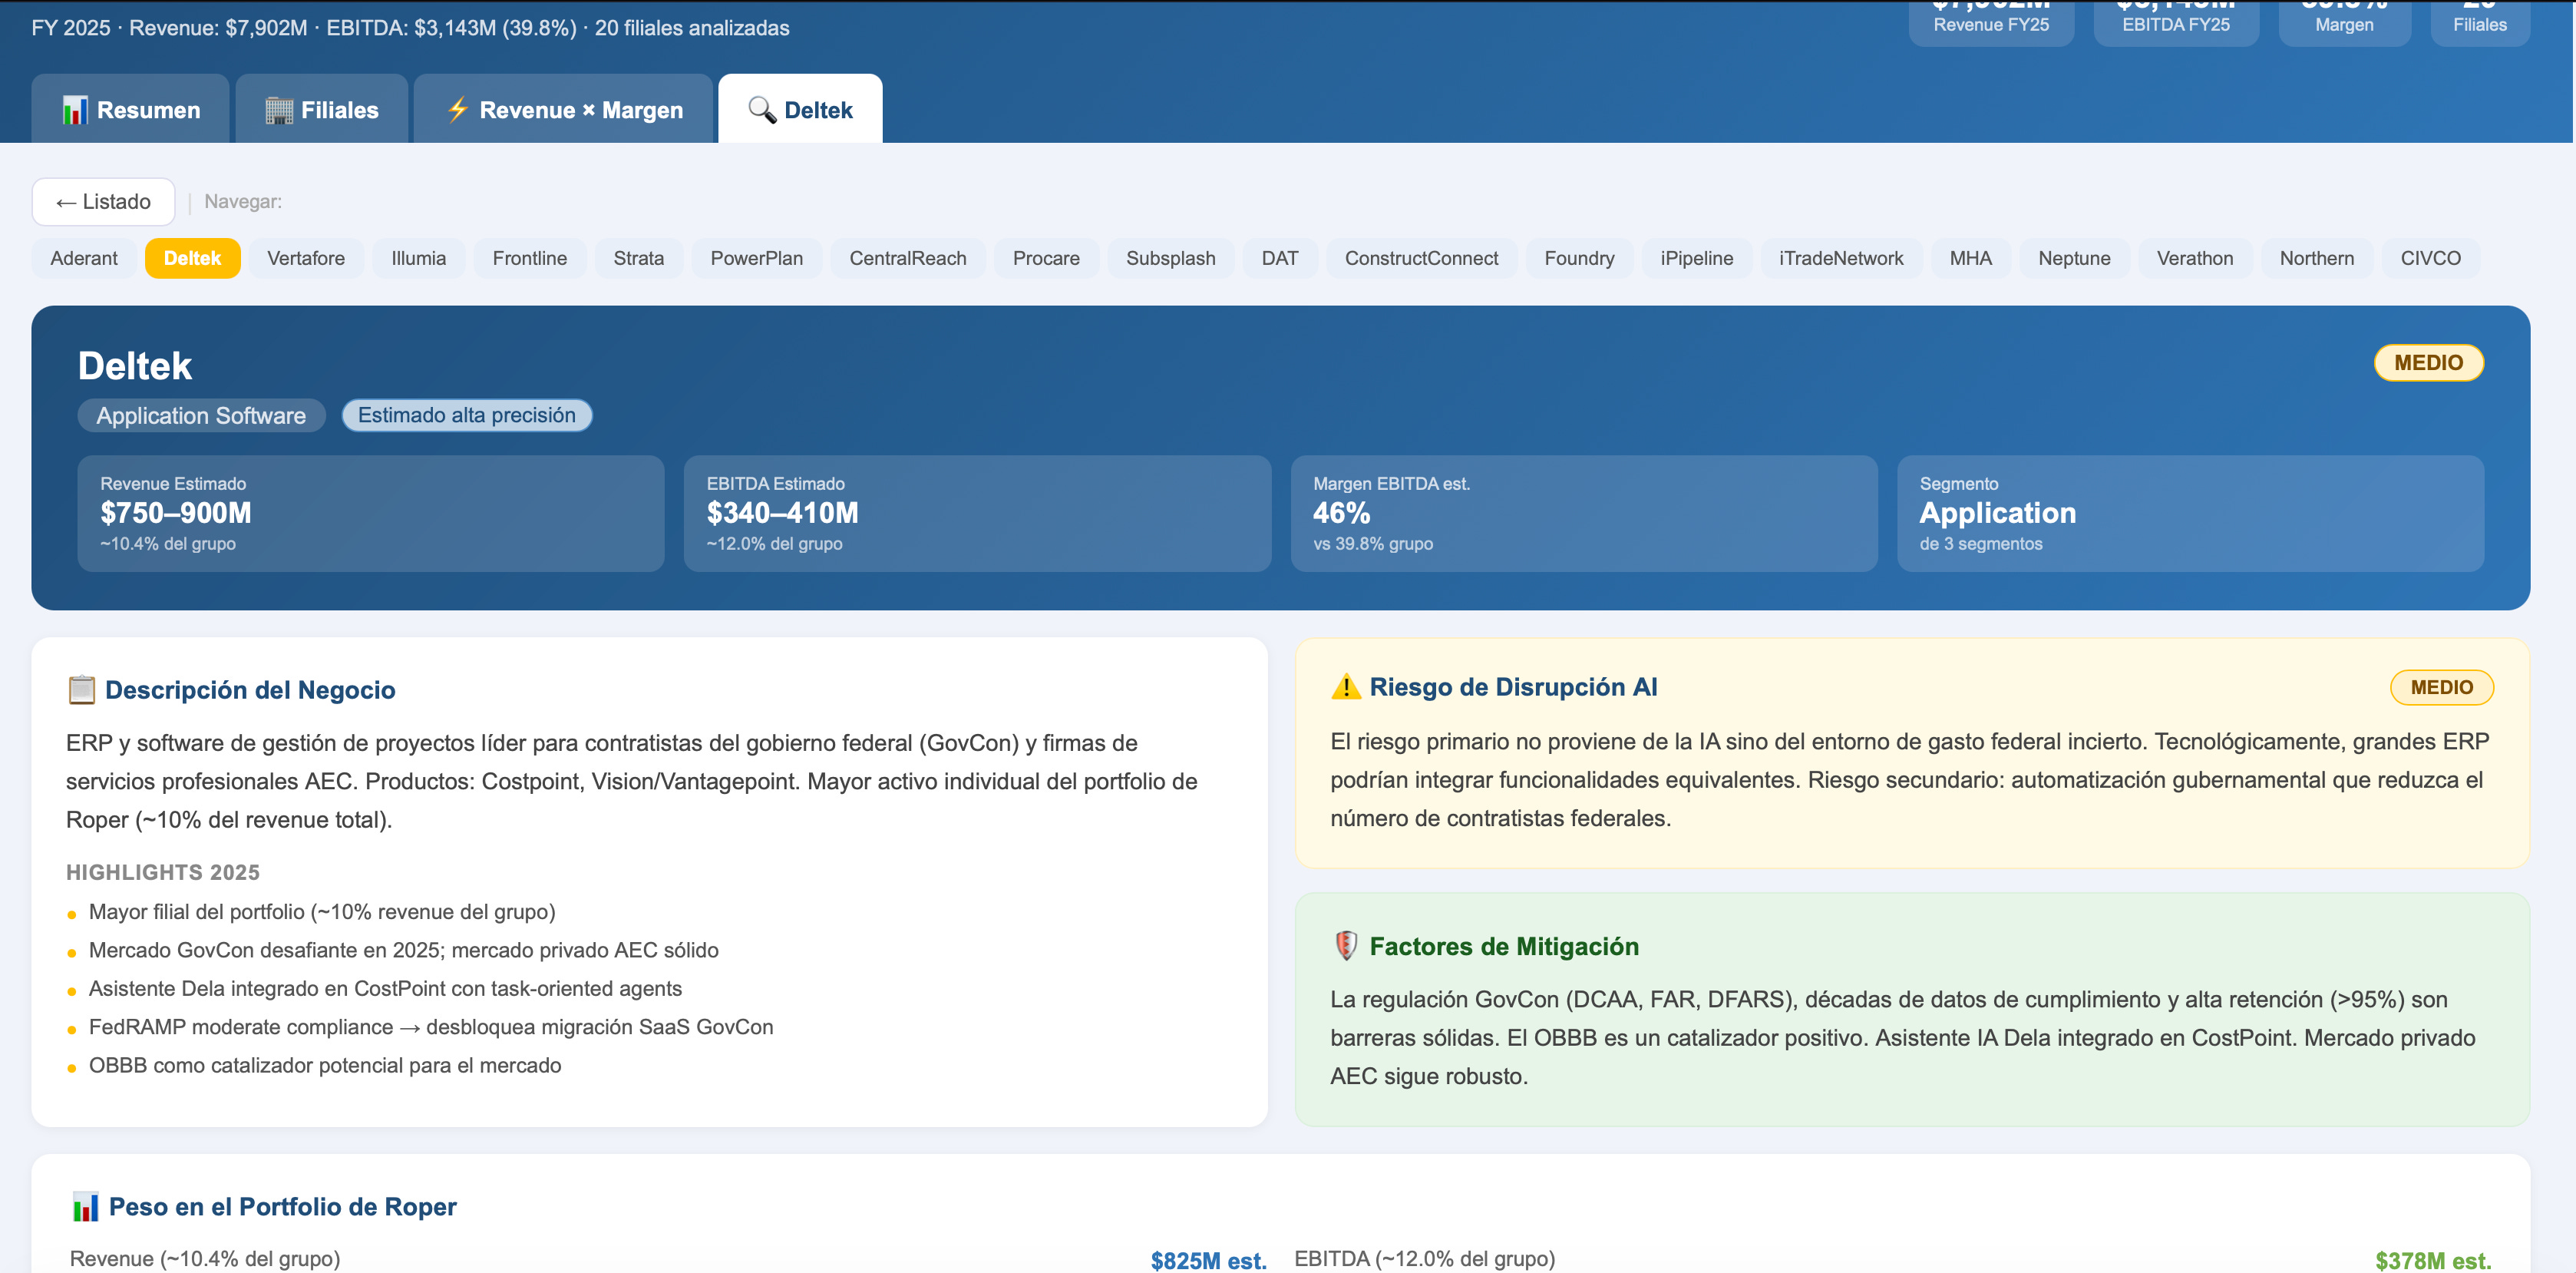Screen dimensions: 2576x1273
Task: Navigate to the Aderant subsidiary
Action: 84,258
